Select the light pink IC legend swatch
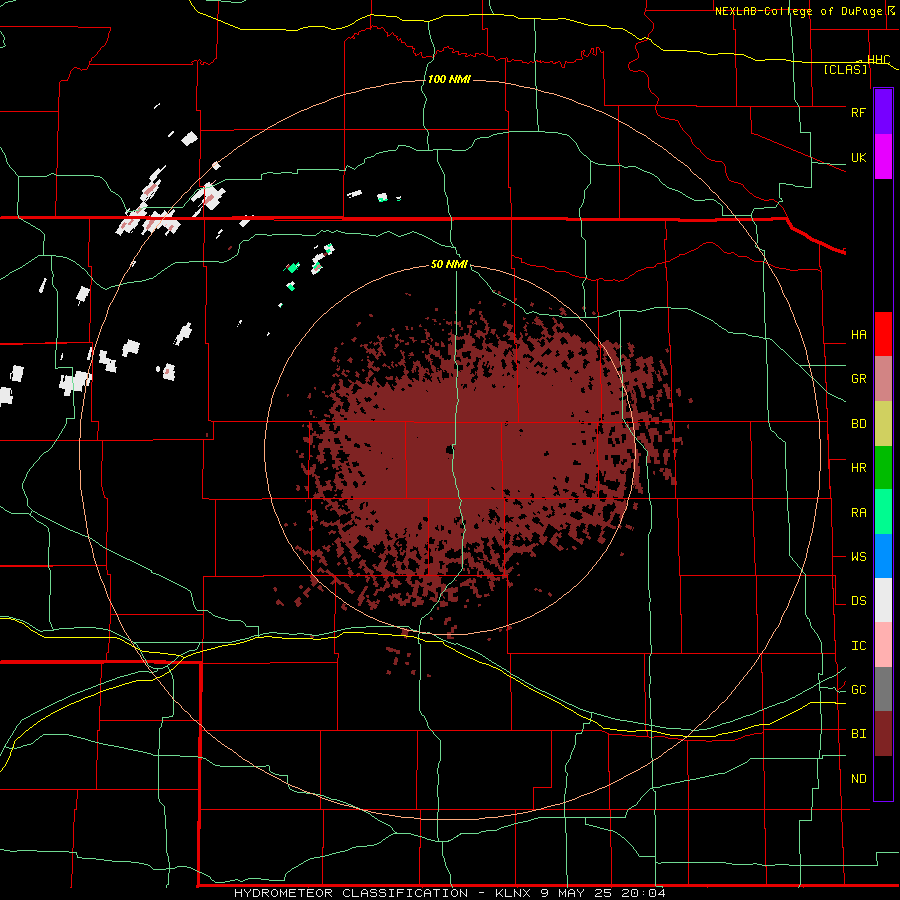The width and height of the screenshot is (900, 900). click(x=883, y=645)
